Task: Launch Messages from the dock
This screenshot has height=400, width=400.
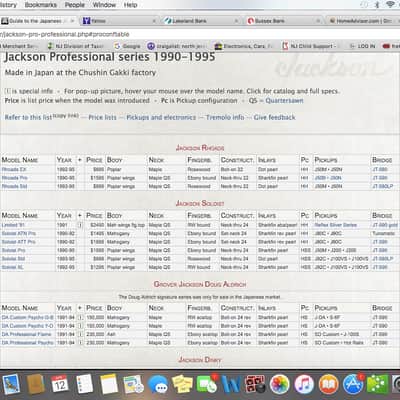Action: [158, 384]
